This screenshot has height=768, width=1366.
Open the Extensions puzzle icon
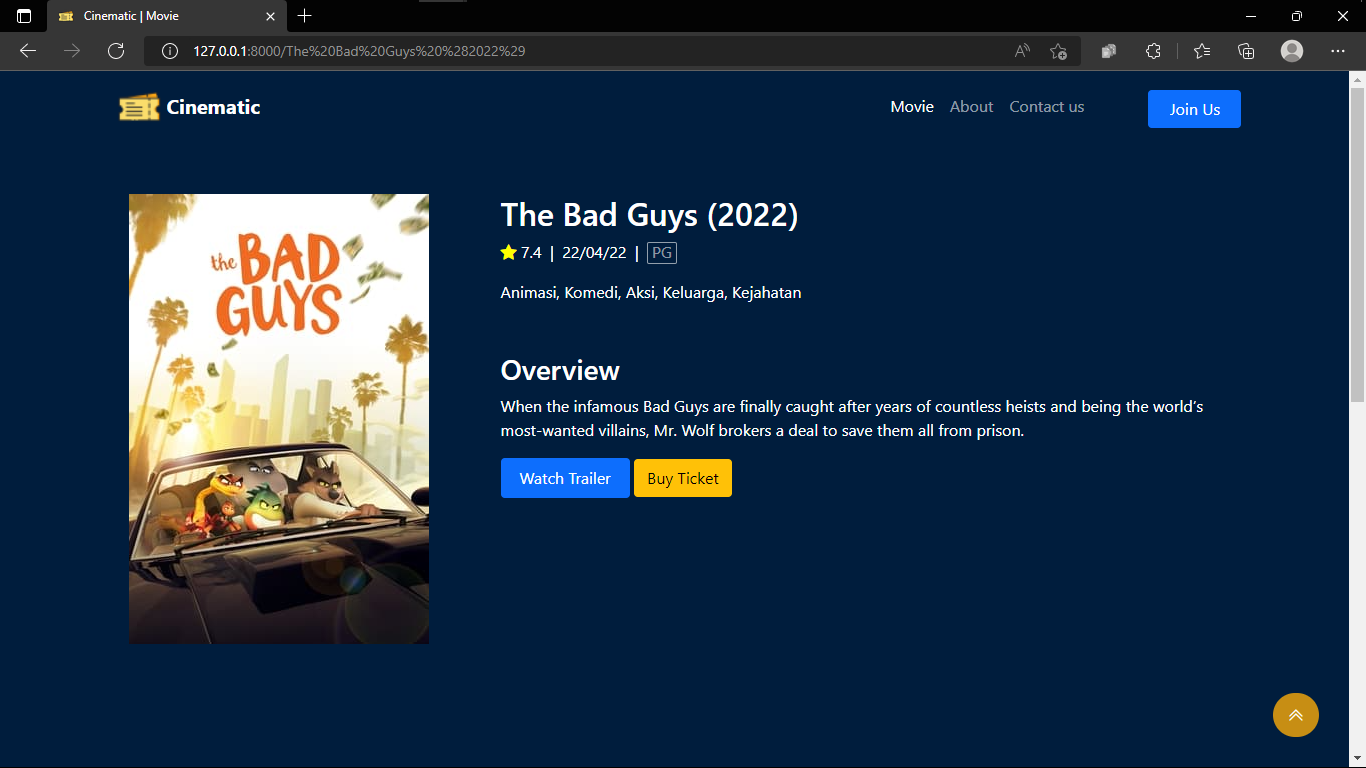(1153, 51)
